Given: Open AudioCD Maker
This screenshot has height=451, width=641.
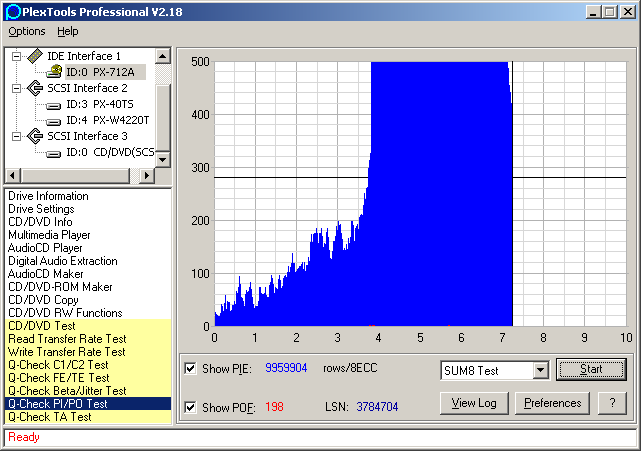Looking at the screenshot, I should tap(45, 274).
